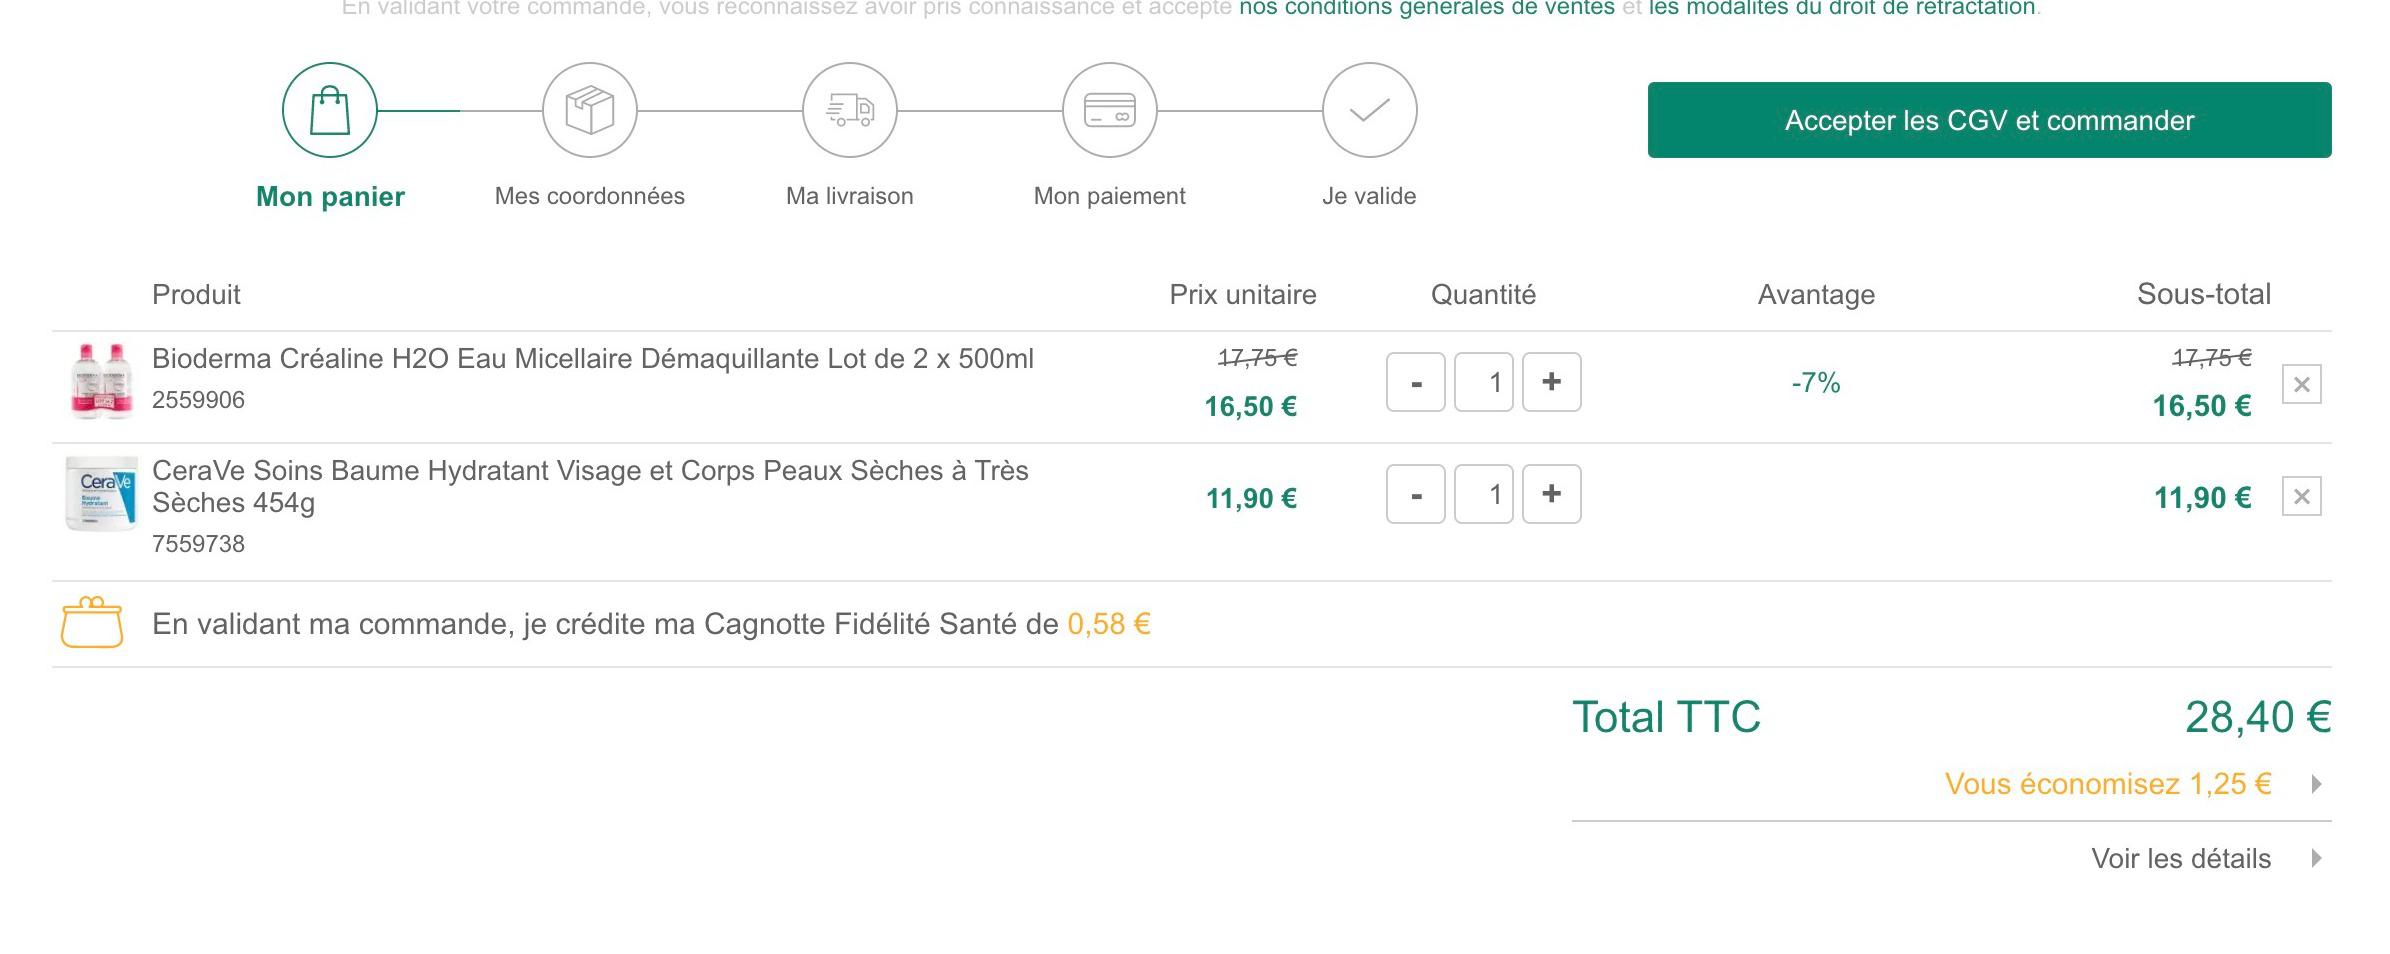Expand the "Voir les détails" arrow
Viewport: 2390px width, 954px height.
coord(2316,858)
